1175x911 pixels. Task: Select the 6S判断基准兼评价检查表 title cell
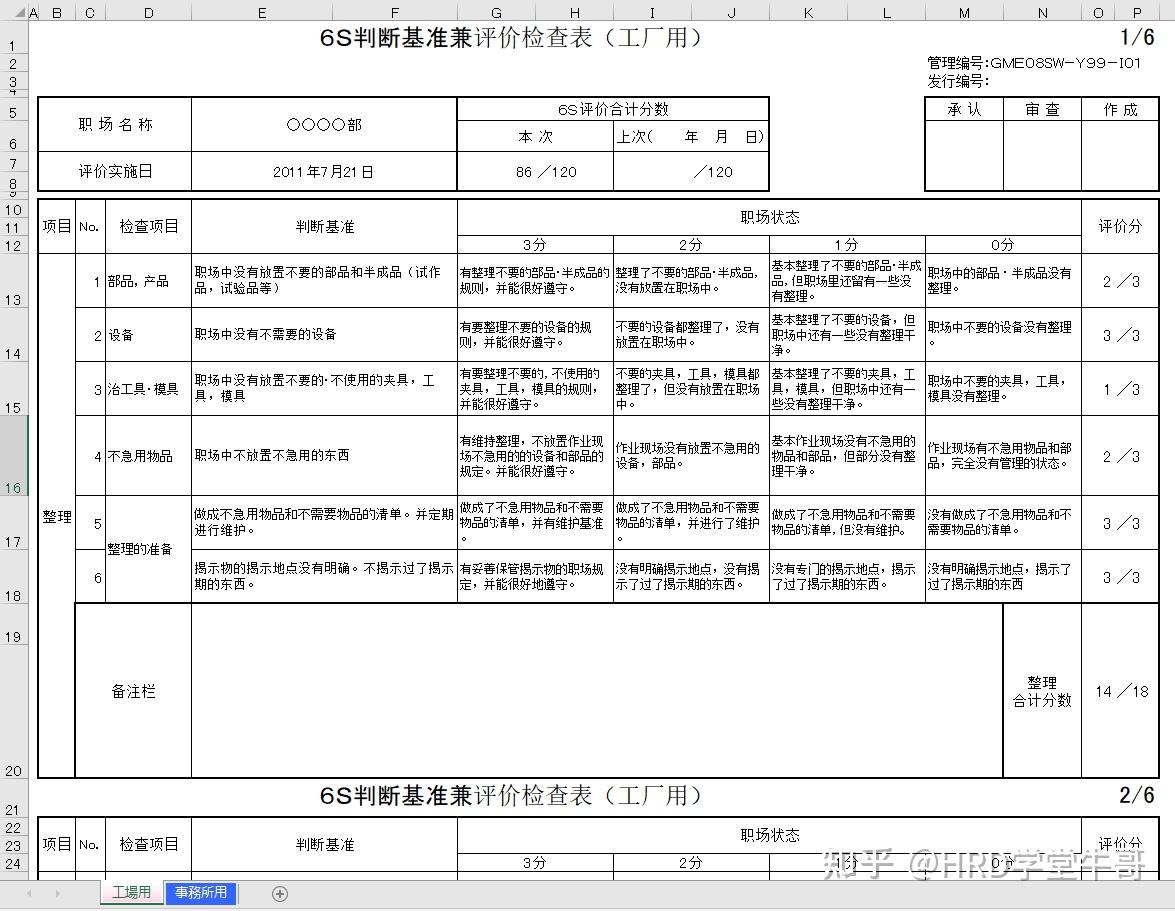pos(510,38)
